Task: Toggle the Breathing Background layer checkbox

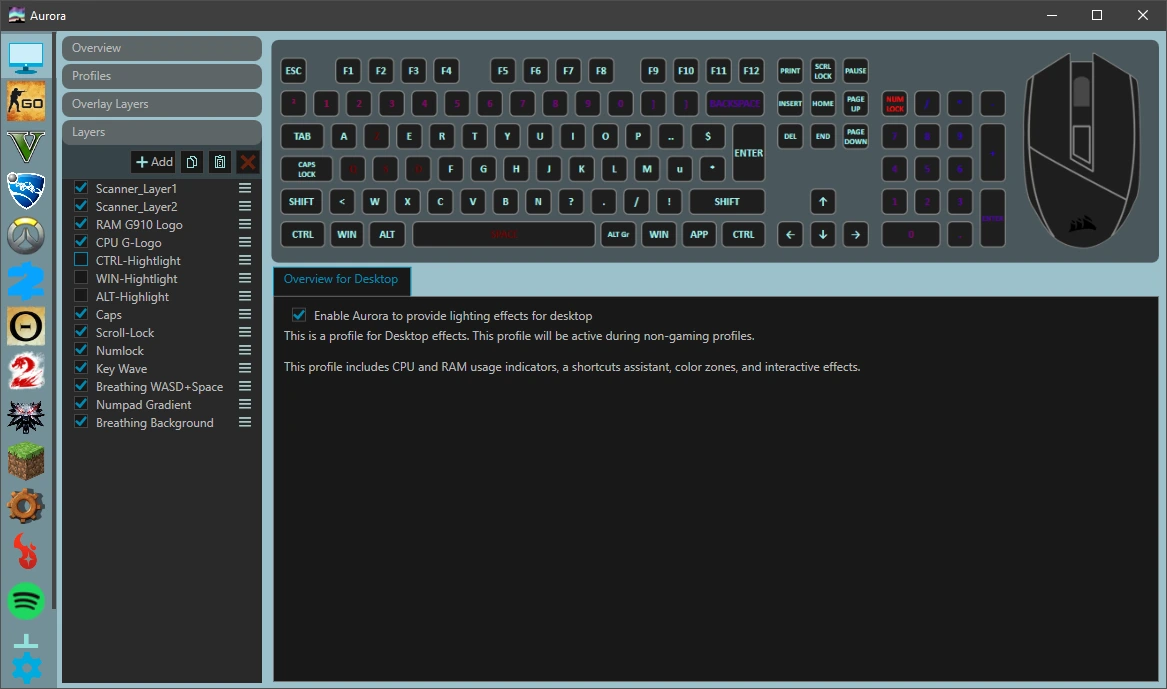Action: (81, 422)
